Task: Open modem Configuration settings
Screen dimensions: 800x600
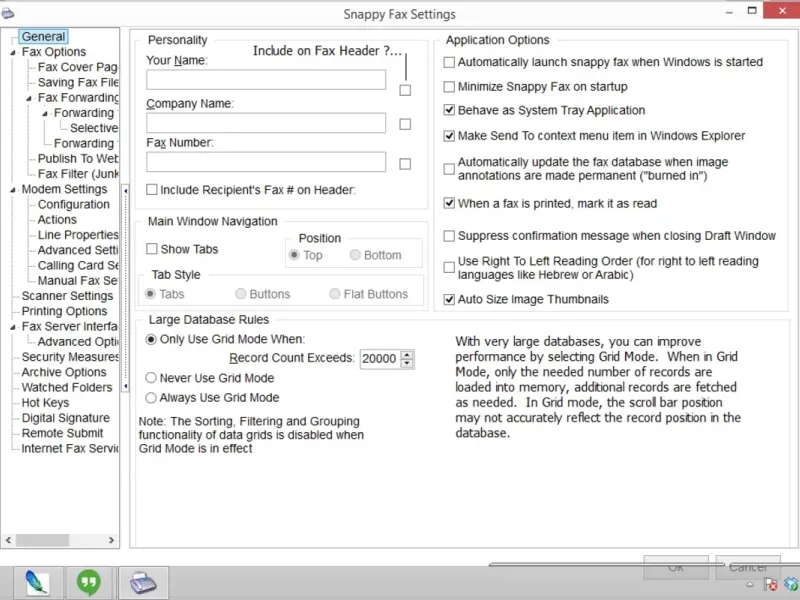Action: [x=73, y=205]
